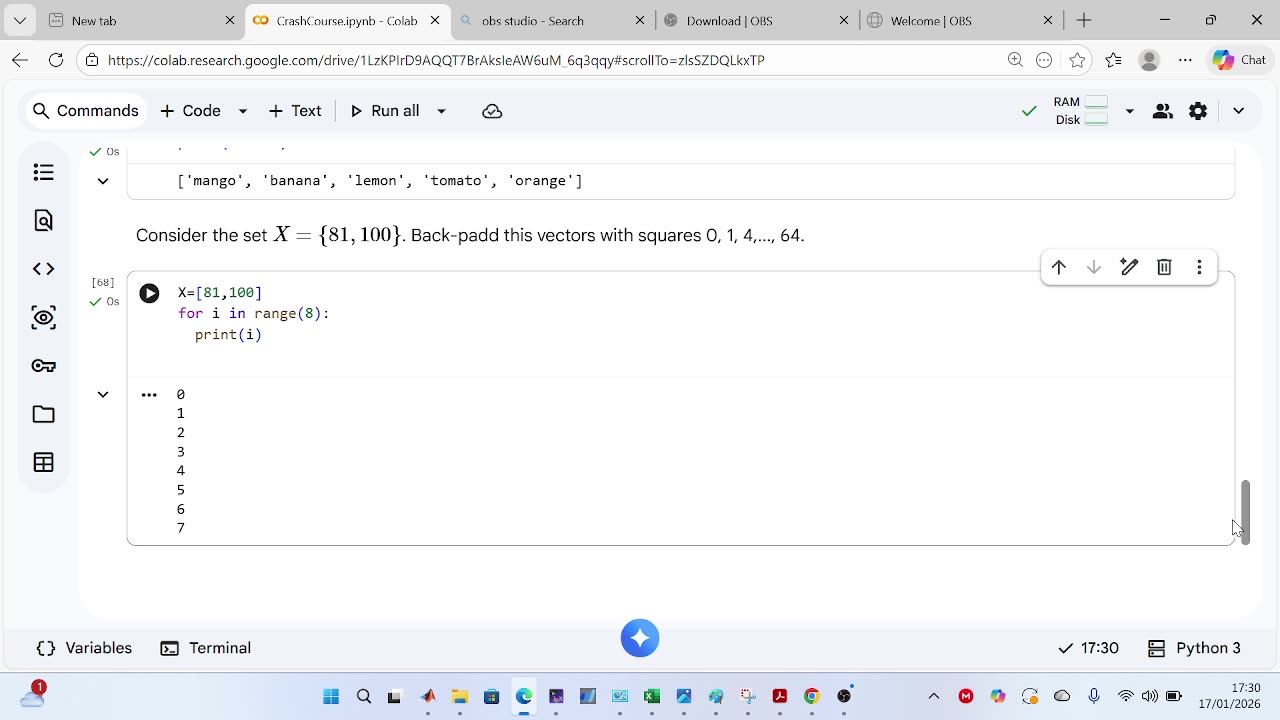Add a new Code cell

point(190,111)
